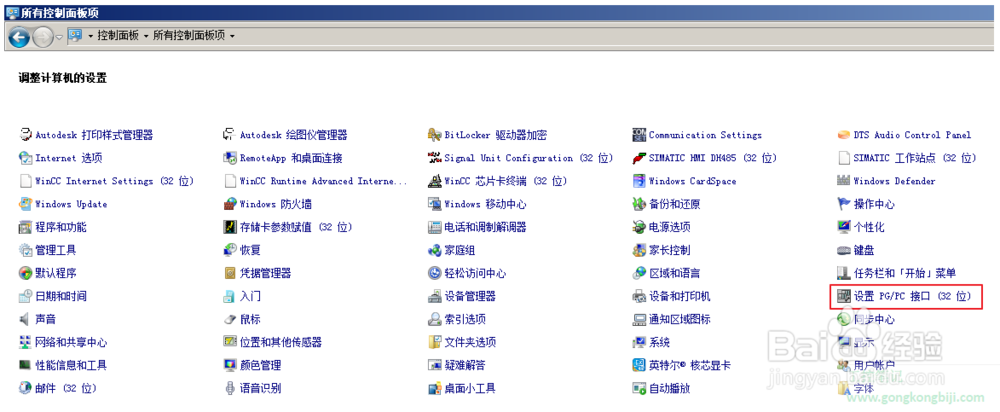Click the 声音 speaker icon

pyautogui.click(x=26, y=319)
